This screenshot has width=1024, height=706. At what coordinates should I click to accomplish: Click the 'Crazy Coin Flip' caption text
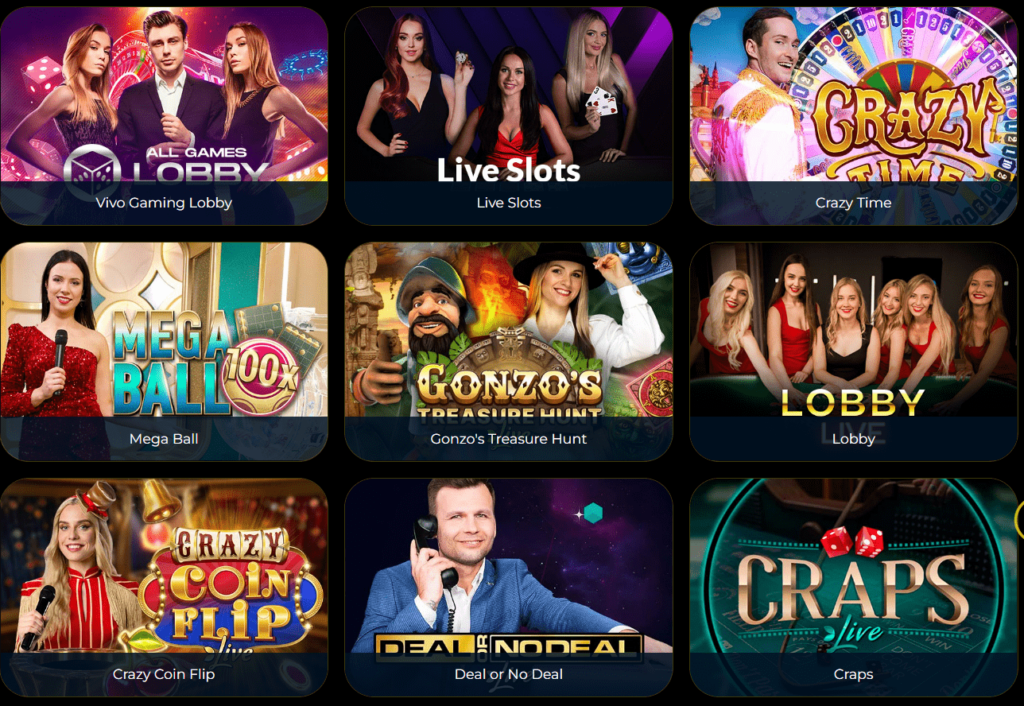(163, 674)
